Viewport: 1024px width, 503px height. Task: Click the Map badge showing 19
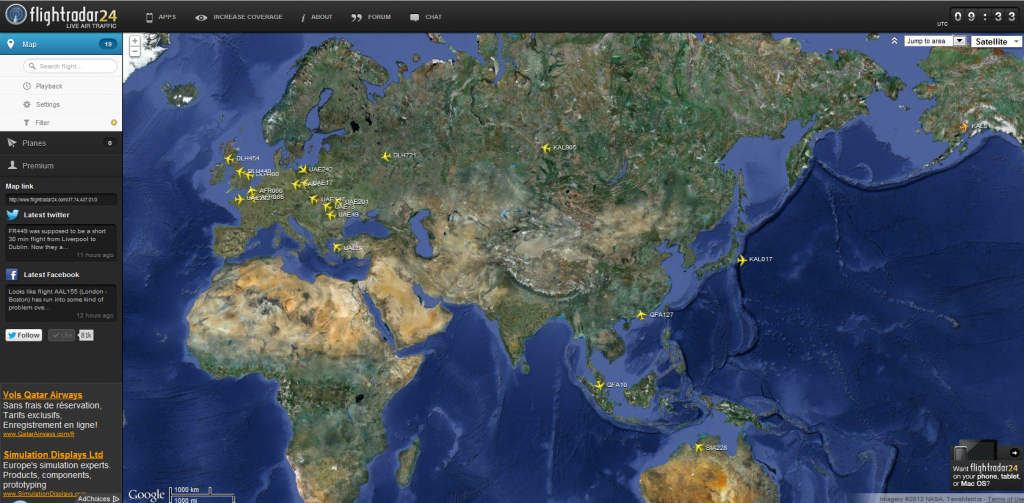(108, 44)
